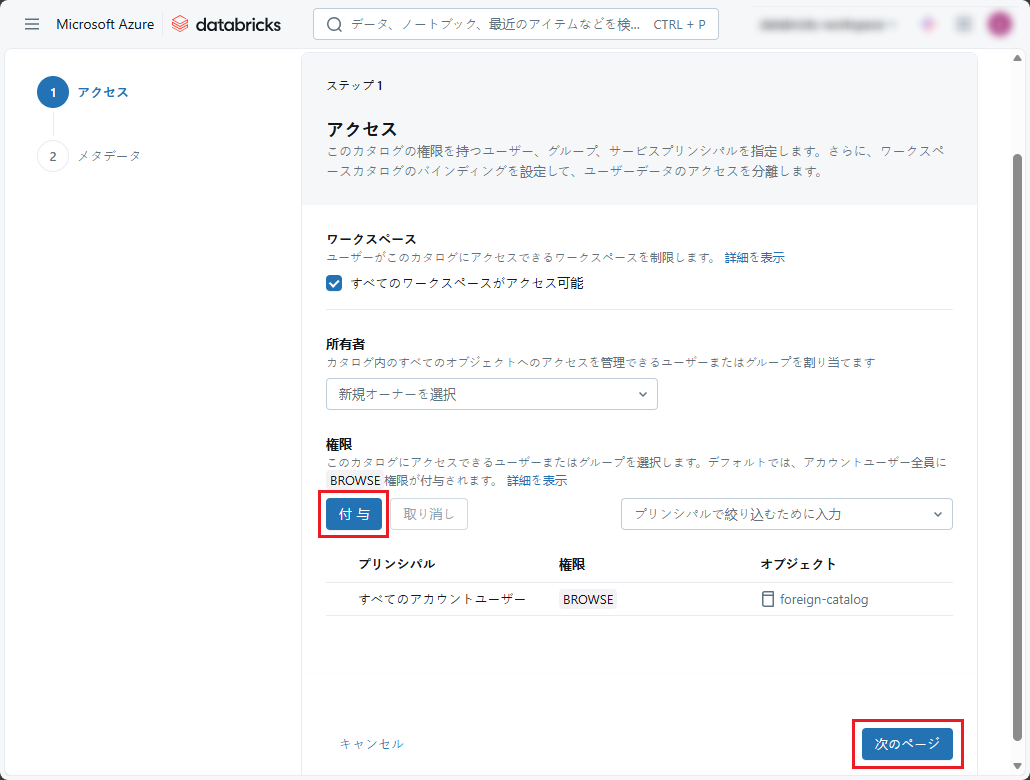The width and height of the screenshot is (1030, 780).
Task: Uncheck すべてのワークスペースがアクセス可能 checkbox
Action: pyautogui.click(x=335, y=283)
